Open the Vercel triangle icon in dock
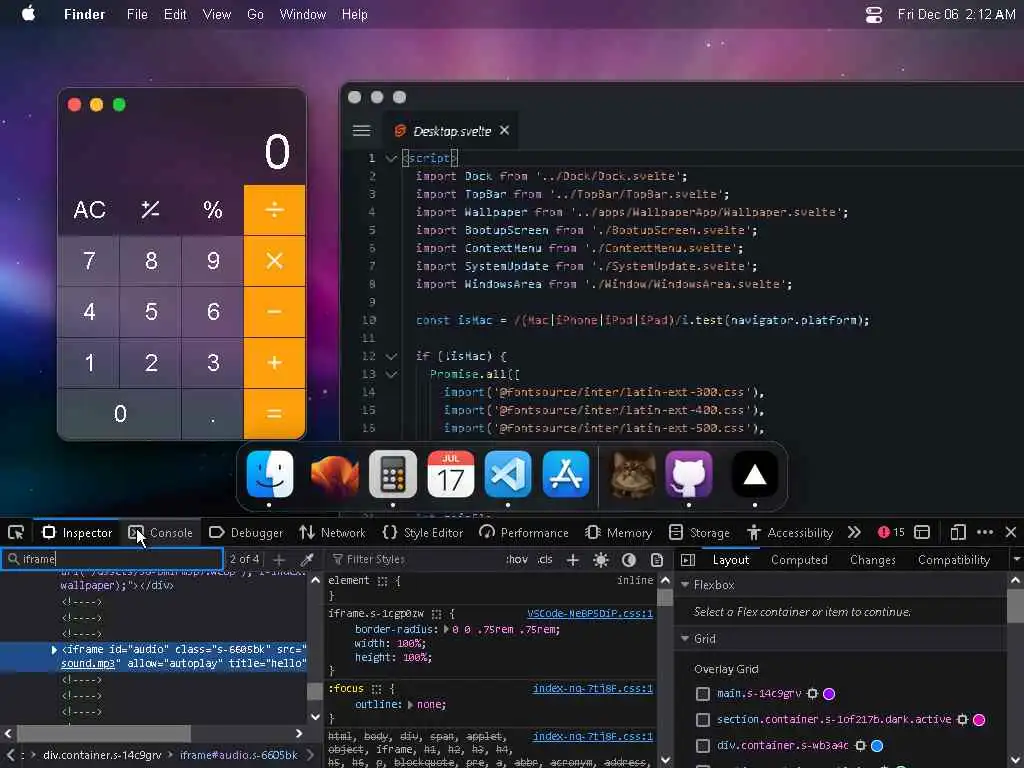The width and height of the screenshot is (1024, 768). click(x=754, y=474)
